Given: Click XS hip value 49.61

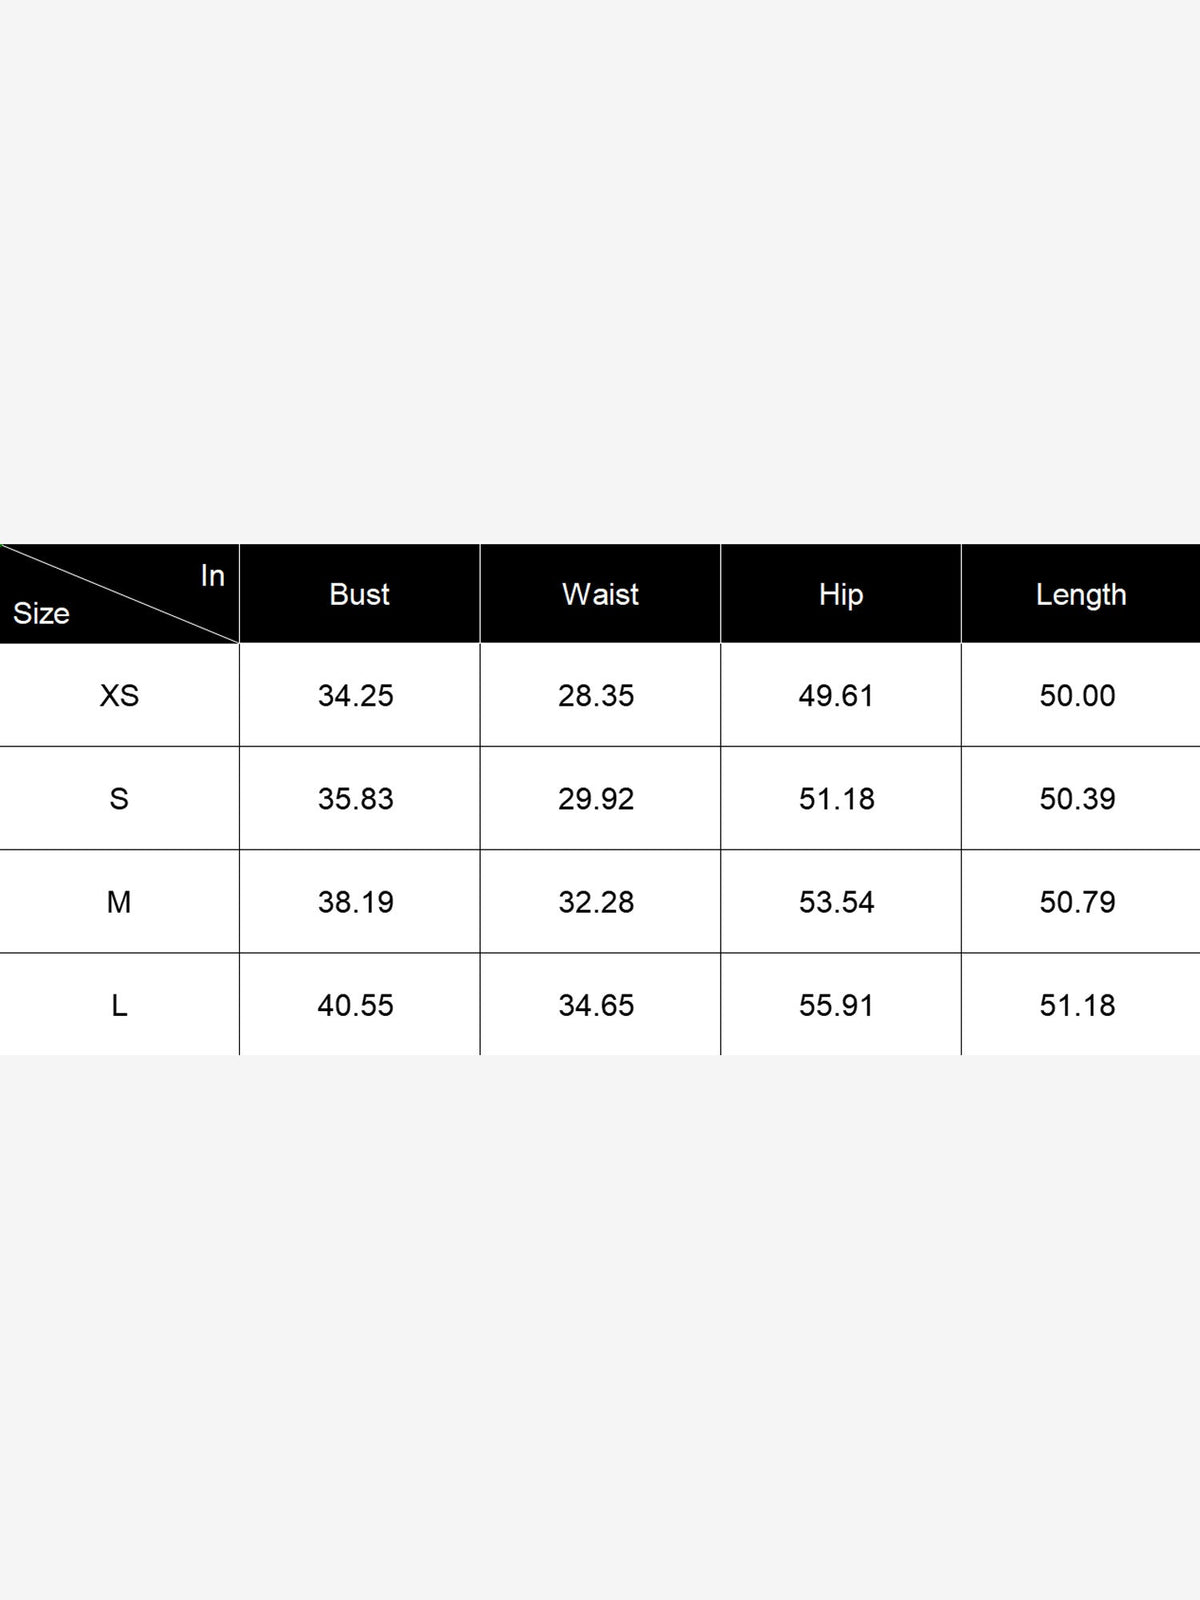Looking at the screenshot, I should (836, 695).
